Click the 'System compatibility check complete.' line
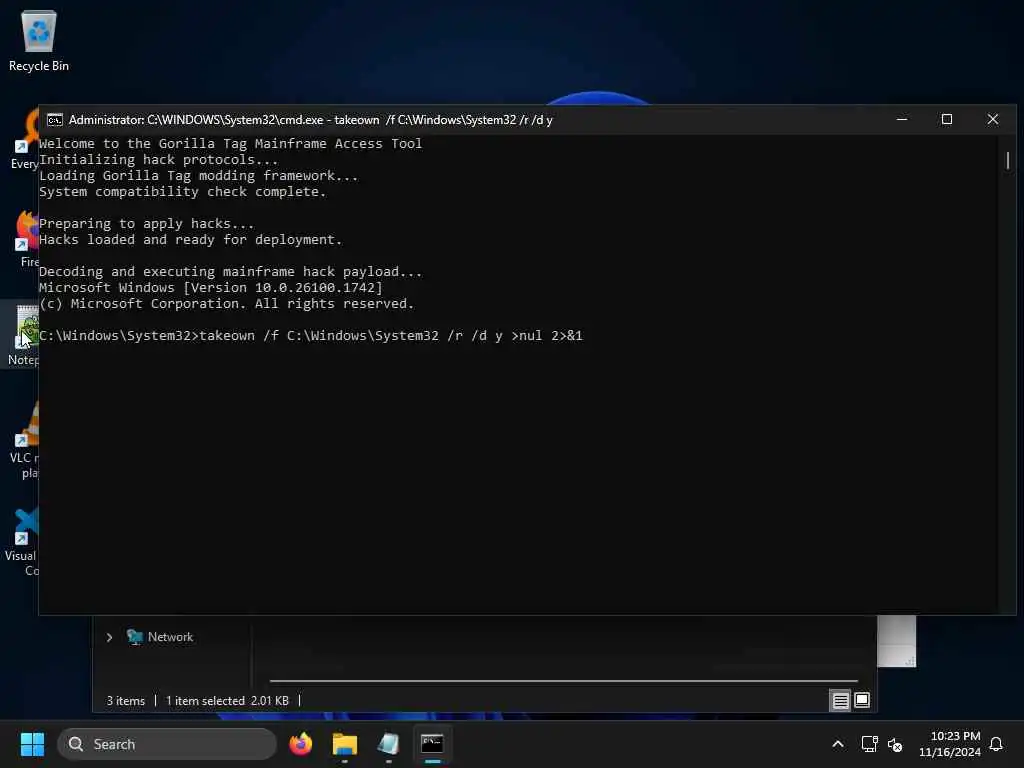1024x768 pixels. click(x=183, y=192)
